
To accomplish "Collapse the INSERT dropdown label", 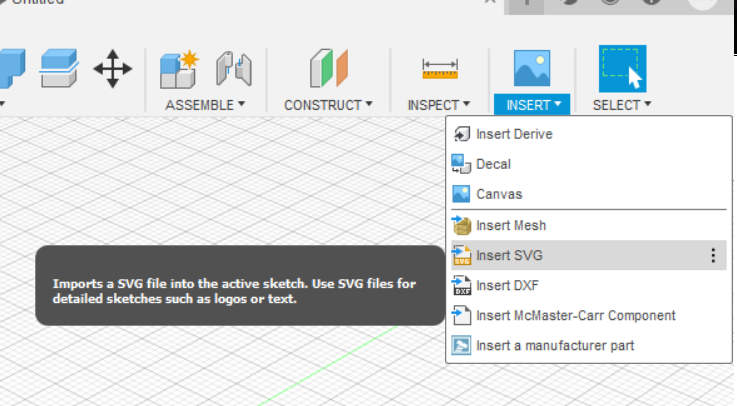I will [532, 104].
